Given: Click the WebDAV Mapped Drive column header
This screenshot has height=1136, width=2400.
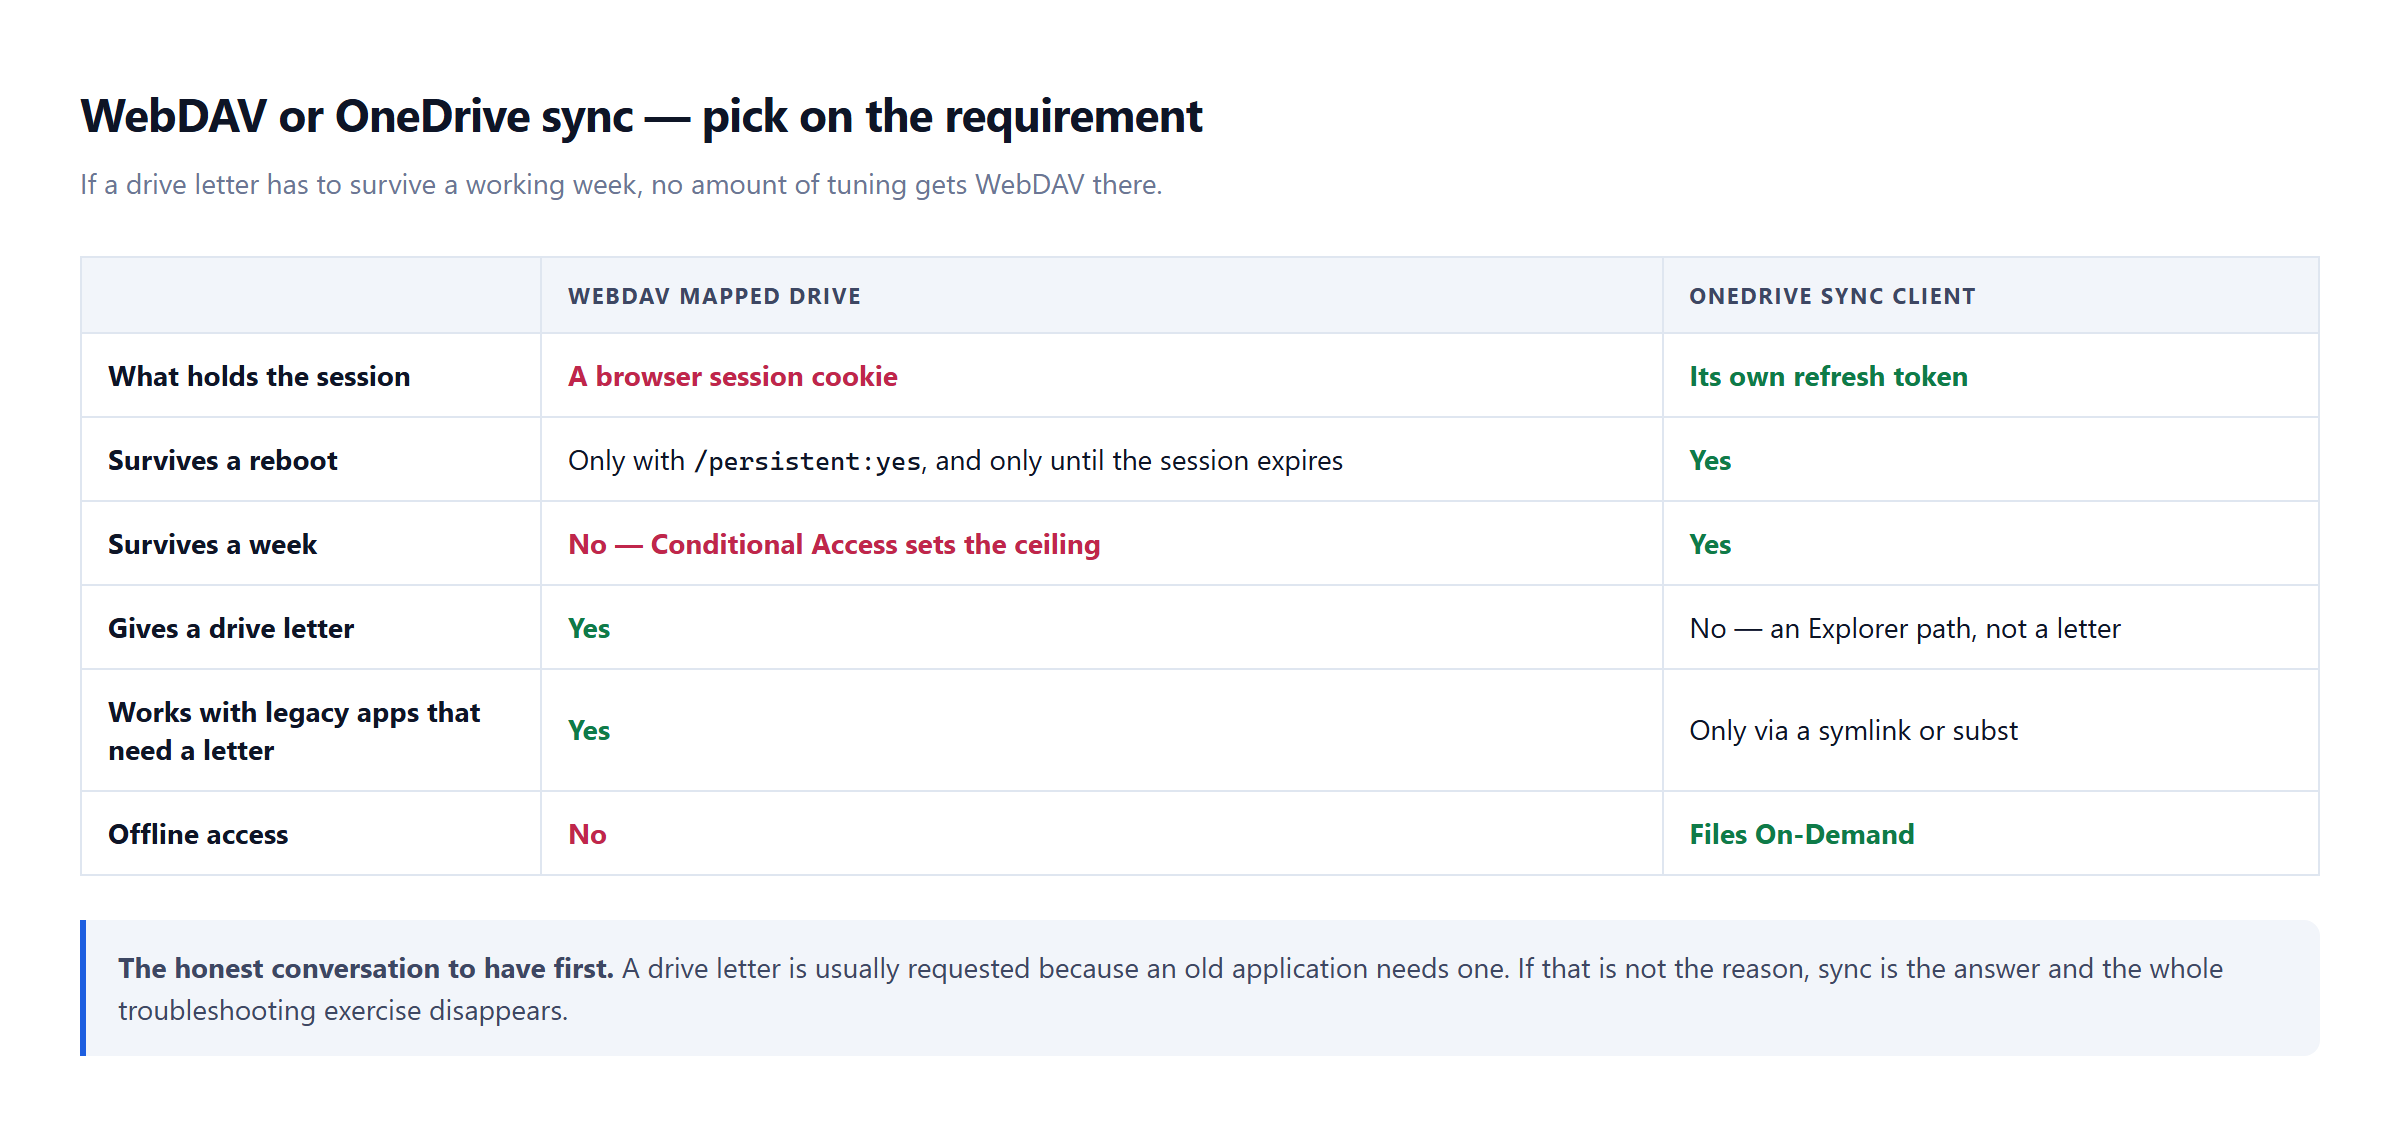Looking at the screenshot, I should pyautogui.click(x=714, y=296).
